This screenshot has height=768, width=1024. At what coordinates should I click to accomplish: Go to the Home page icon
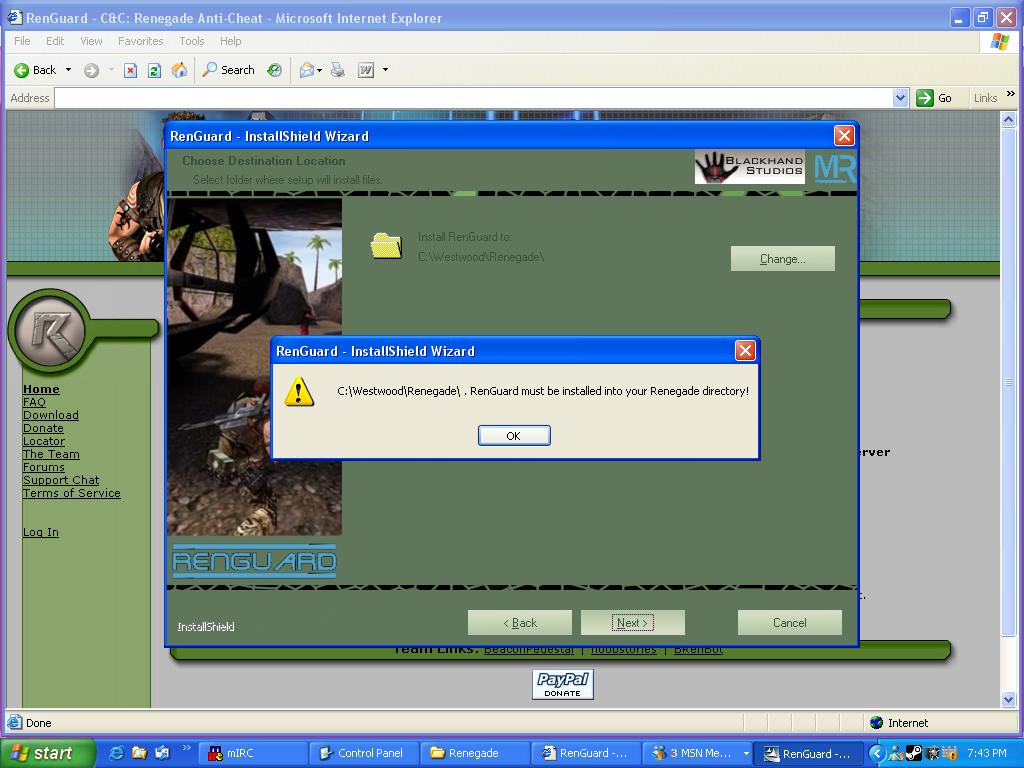[179, 70]
